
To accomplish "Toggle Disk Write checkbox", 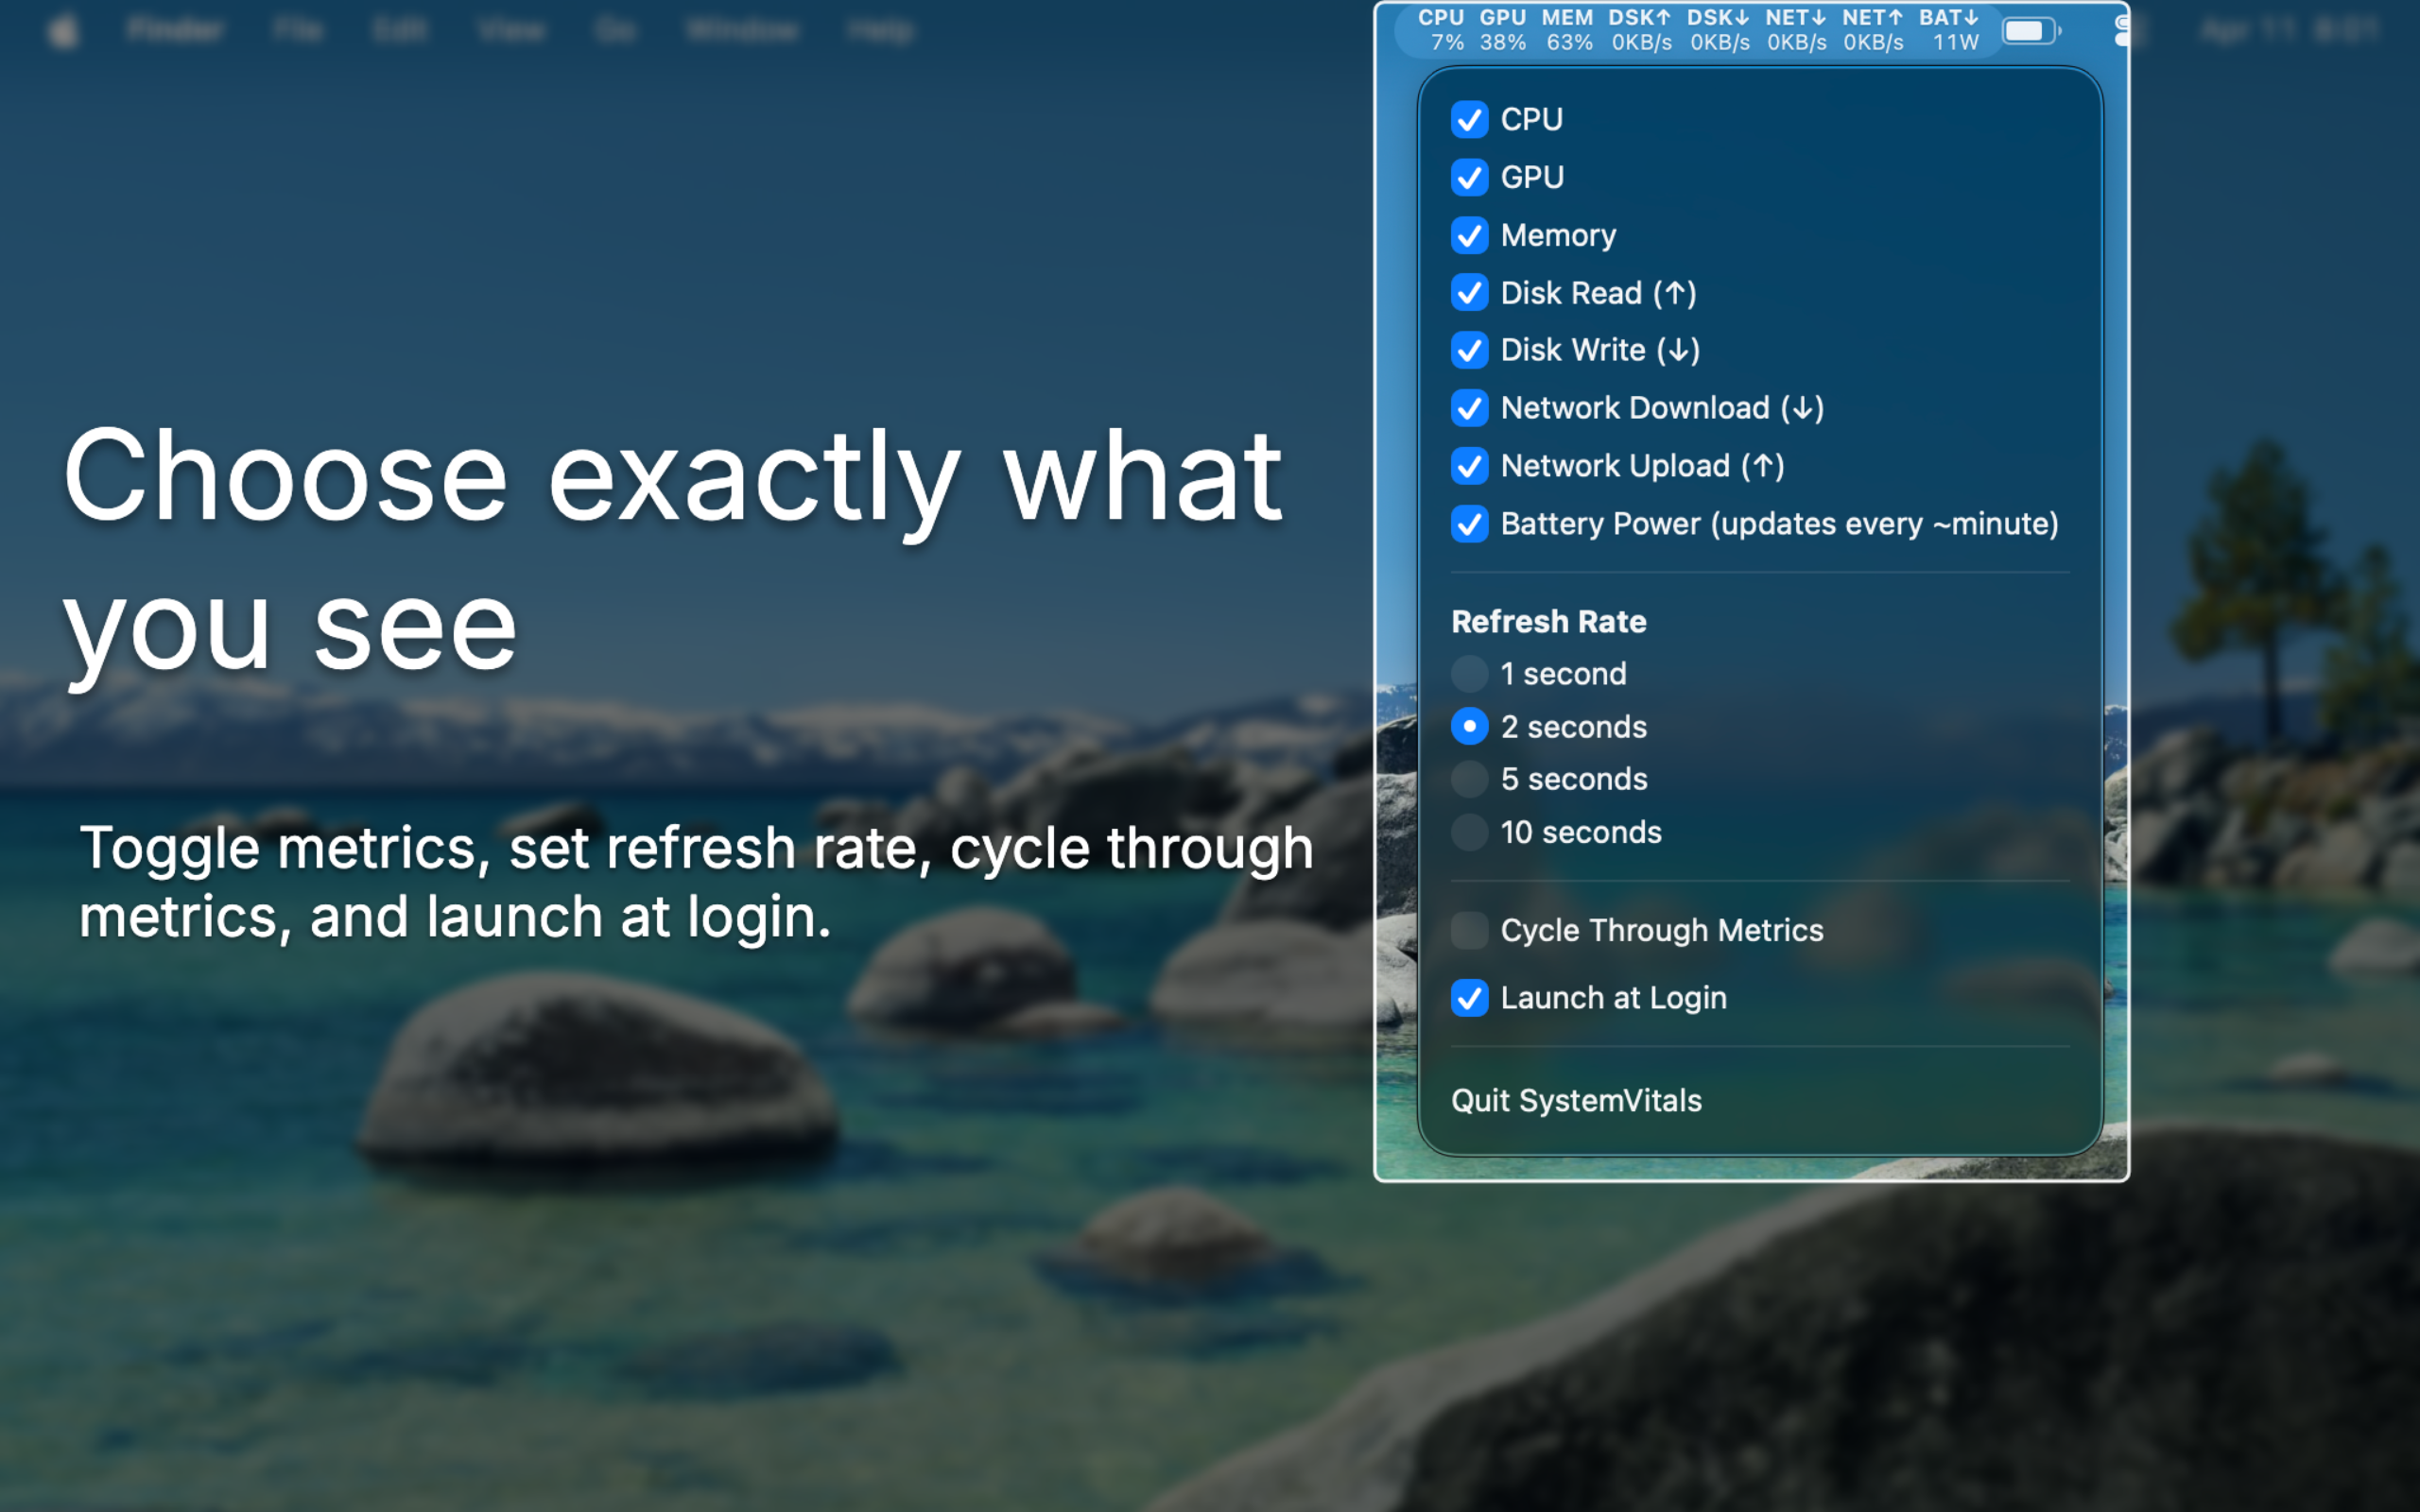I will pyautogui.click(x=1469, y=351).
